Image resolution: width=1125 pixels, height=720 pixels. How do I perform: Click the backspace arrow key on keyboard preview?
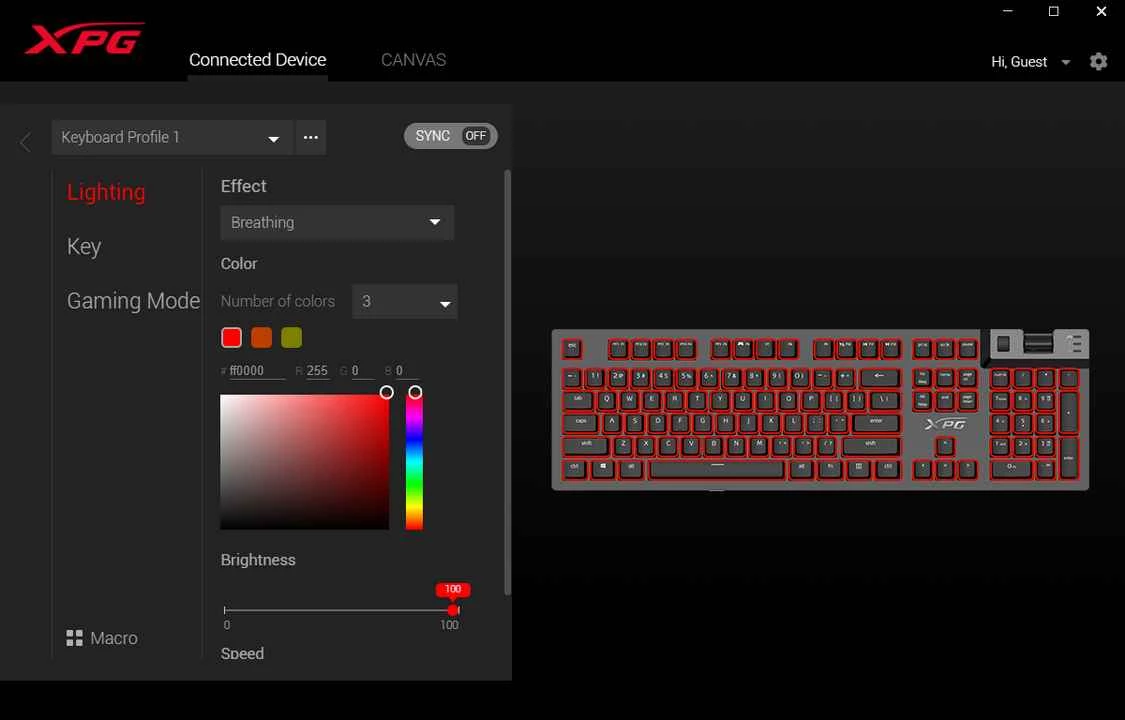click(880, 376)
